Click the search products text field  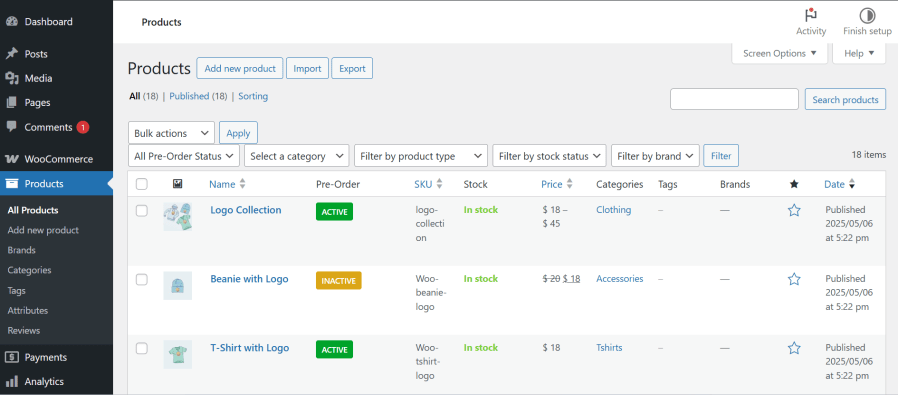click(x=734, y=99)
